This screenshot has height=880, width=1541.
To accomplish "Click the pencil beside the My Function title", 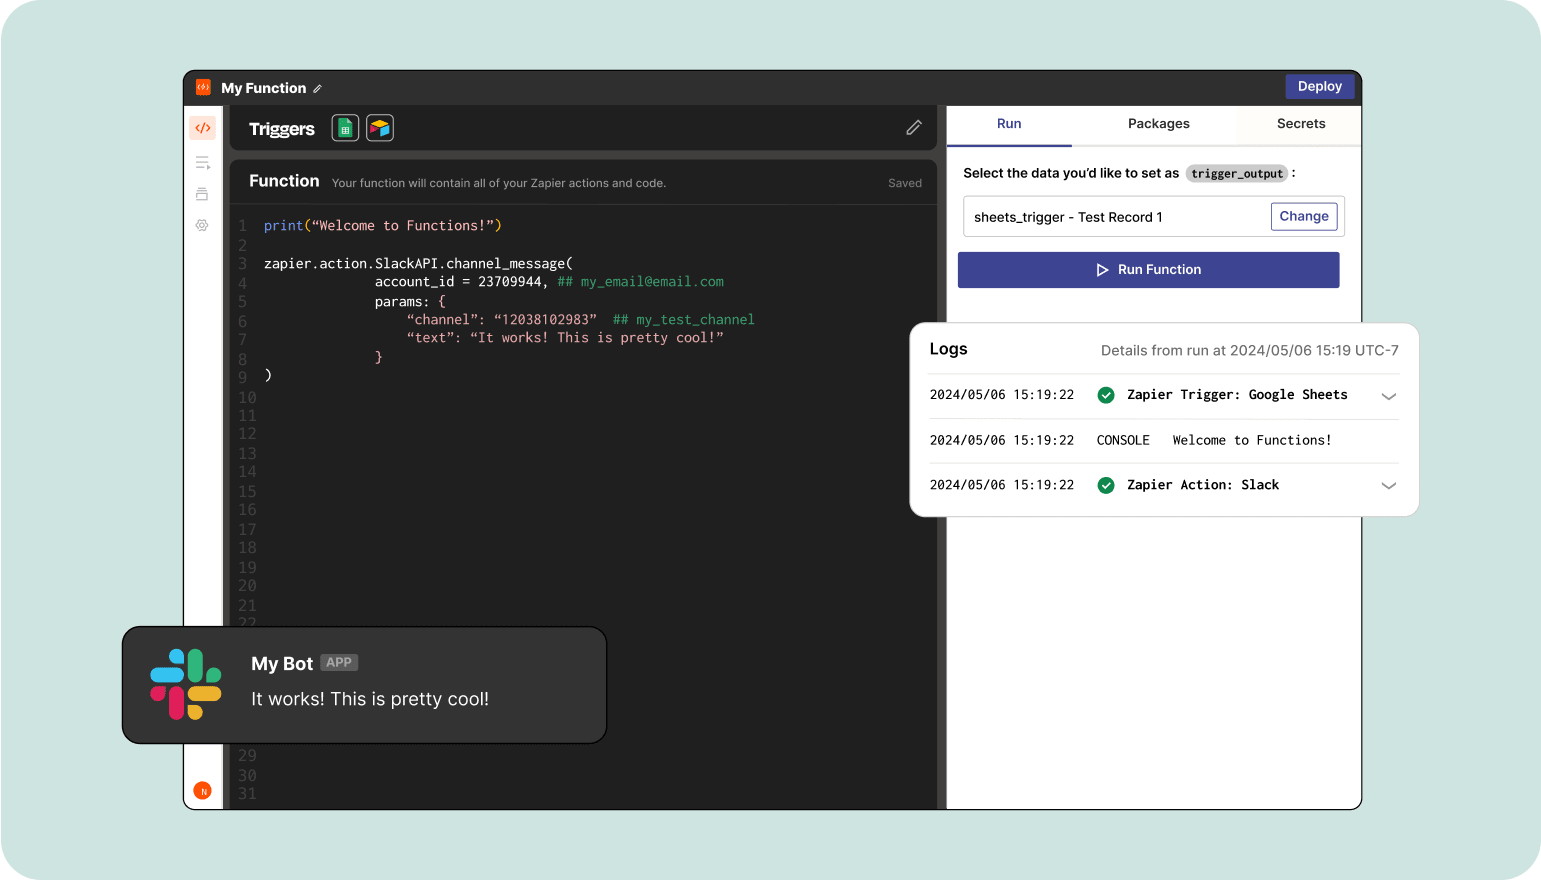I will 317,88.
